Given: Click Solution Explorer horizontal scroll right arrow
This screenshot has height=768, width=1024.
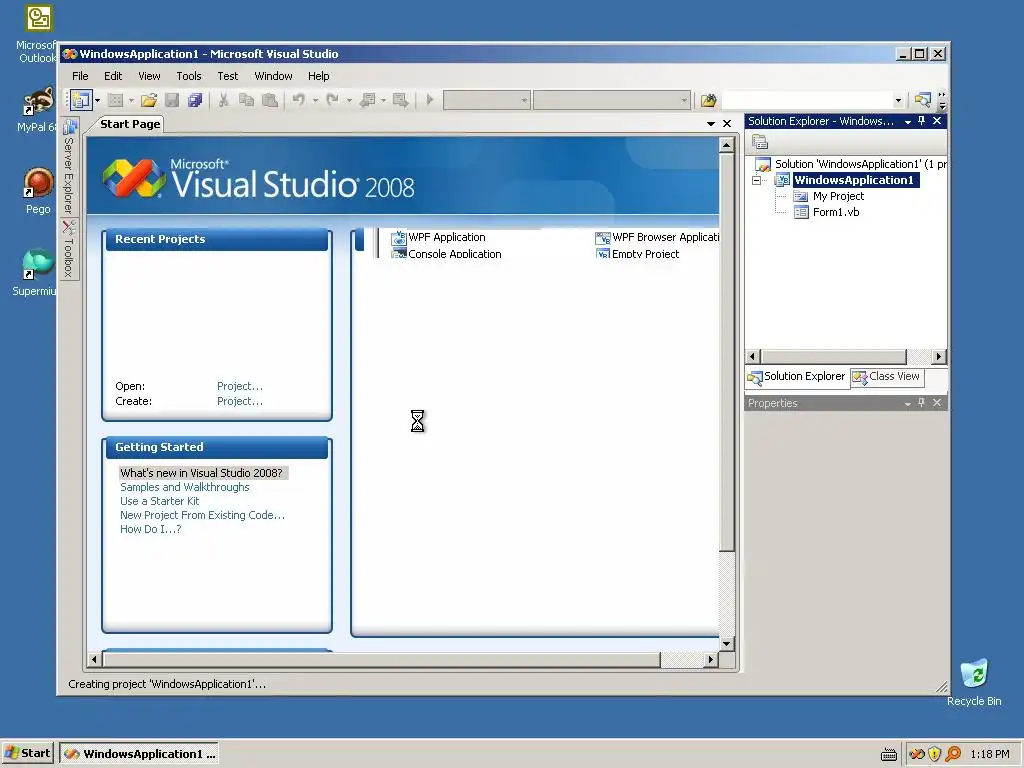Looking at the screenshot, I should click(x=939, y=357).
